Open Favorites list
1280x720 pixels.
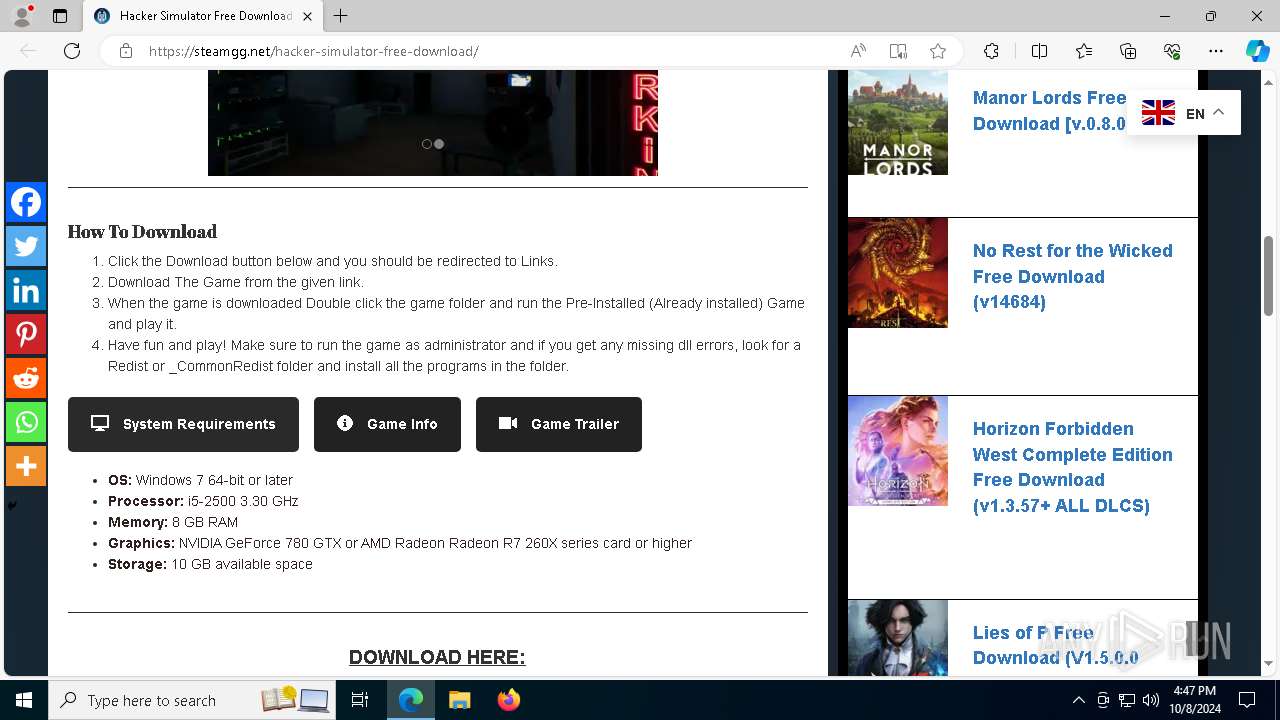pyautogui.click(x=1084, y=51)
